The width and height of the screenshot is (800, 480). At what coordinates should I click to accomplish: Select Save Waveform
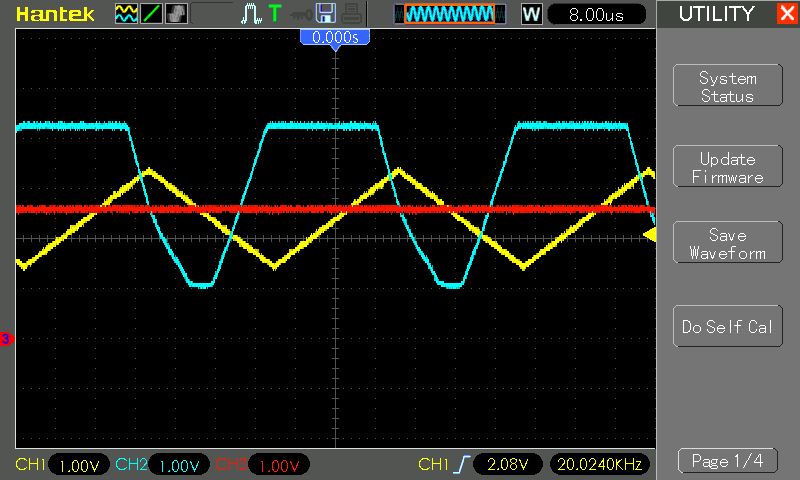pos(728,243)
